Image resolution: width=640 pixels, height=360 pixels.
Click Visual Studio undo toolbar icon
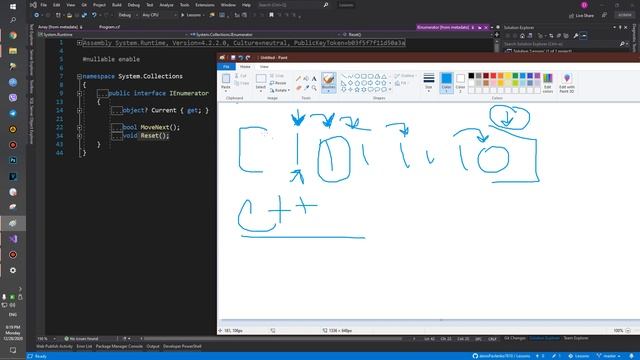point(94,15)
